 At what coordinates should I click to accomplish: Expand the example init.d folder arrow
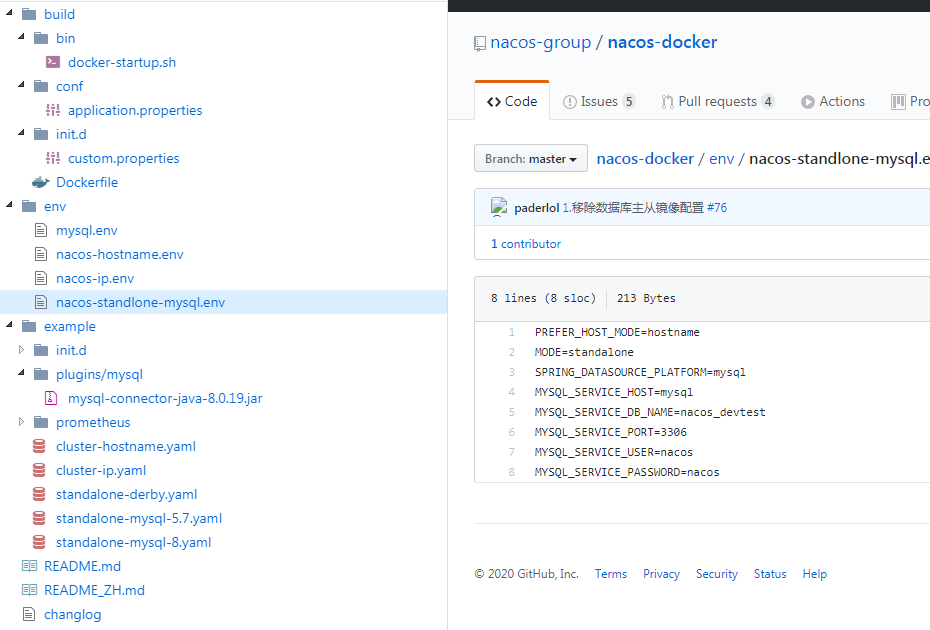(x=21, y=349)
